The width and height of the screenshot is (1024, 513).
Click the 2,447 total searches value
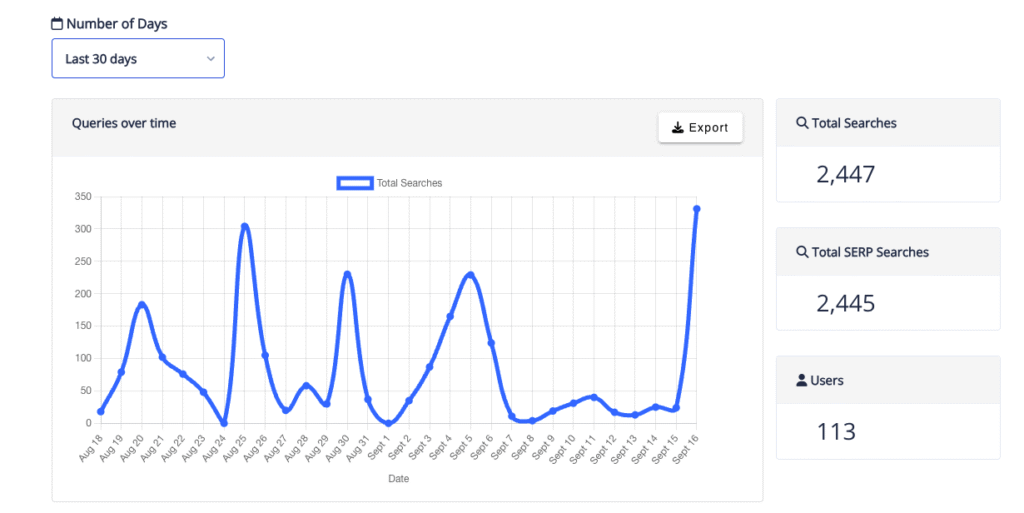click(x=845, y=175)
